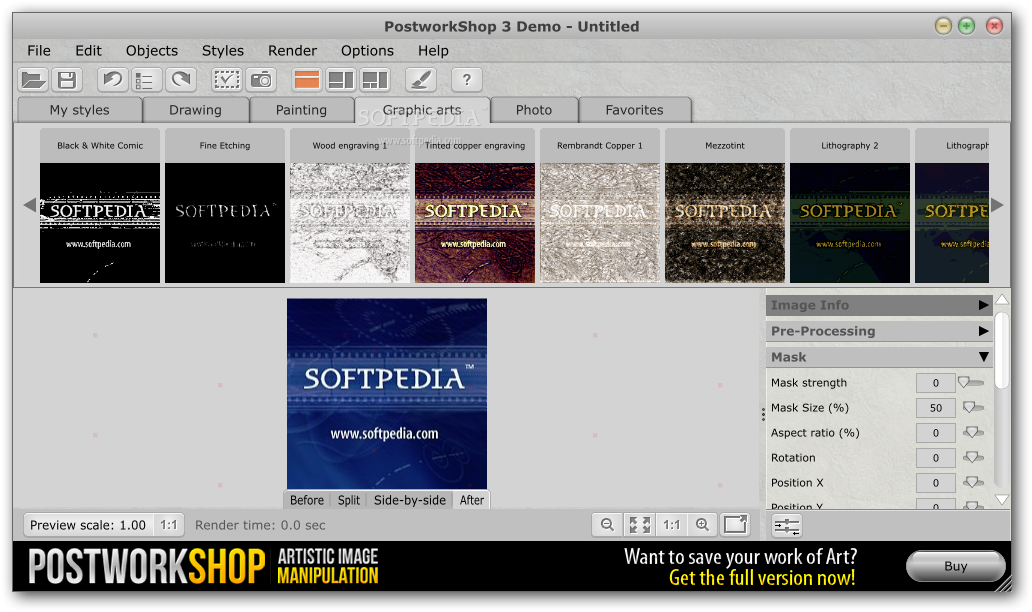
Task: Open an image with the folder icon
Action: coord(33,80)
